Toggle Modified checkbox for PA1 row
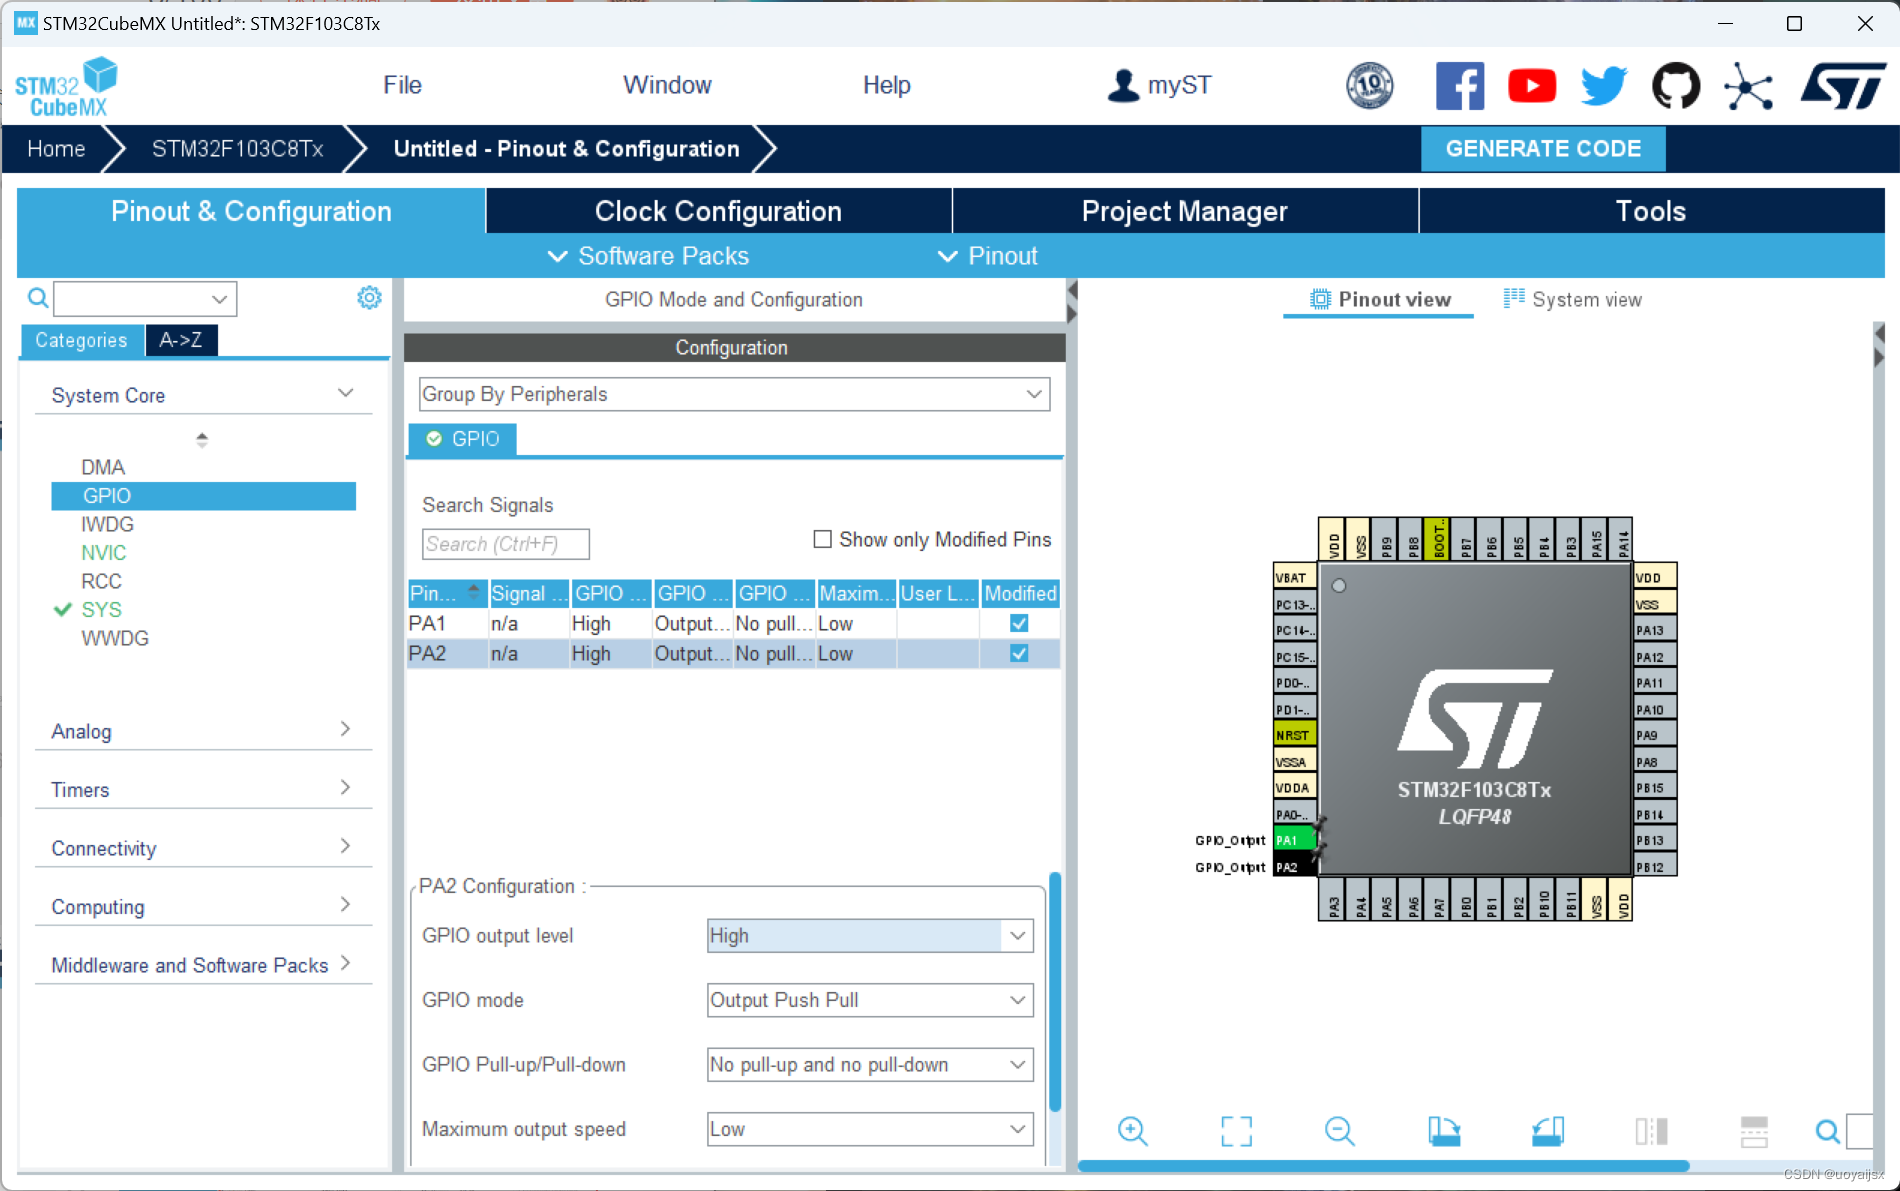Screen dimensions: 1900x1191 tap(1019, 623)
